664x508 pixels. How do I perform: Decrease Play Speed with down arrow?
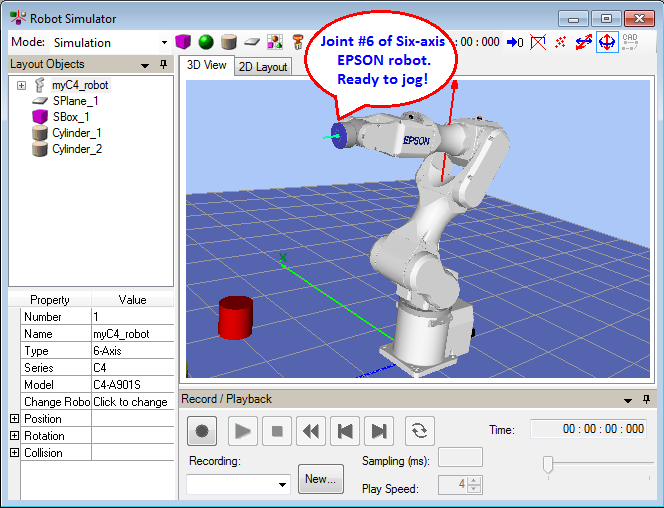pos(474,489)
